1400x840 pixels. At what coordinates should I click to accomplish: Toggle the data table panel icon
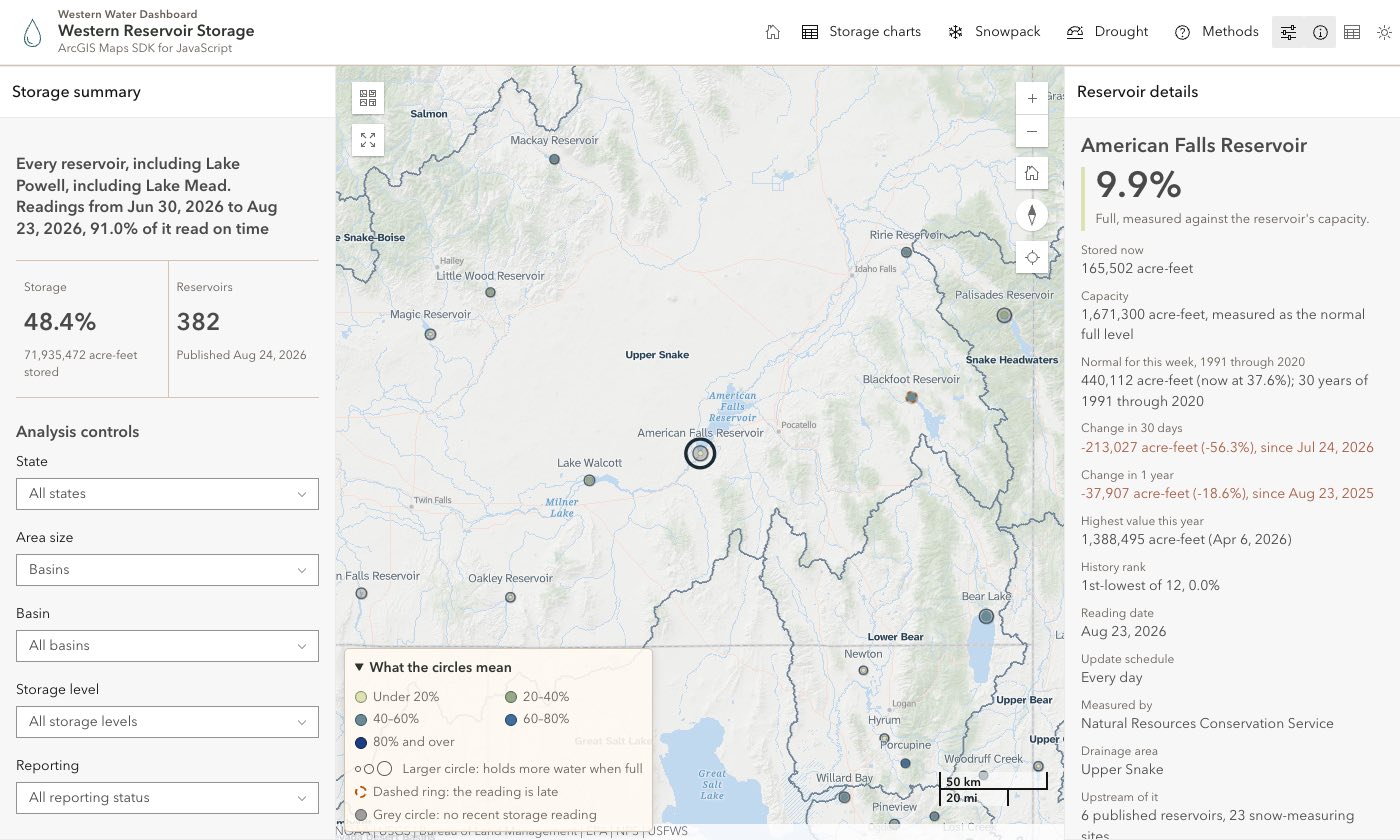point(1352,32)
